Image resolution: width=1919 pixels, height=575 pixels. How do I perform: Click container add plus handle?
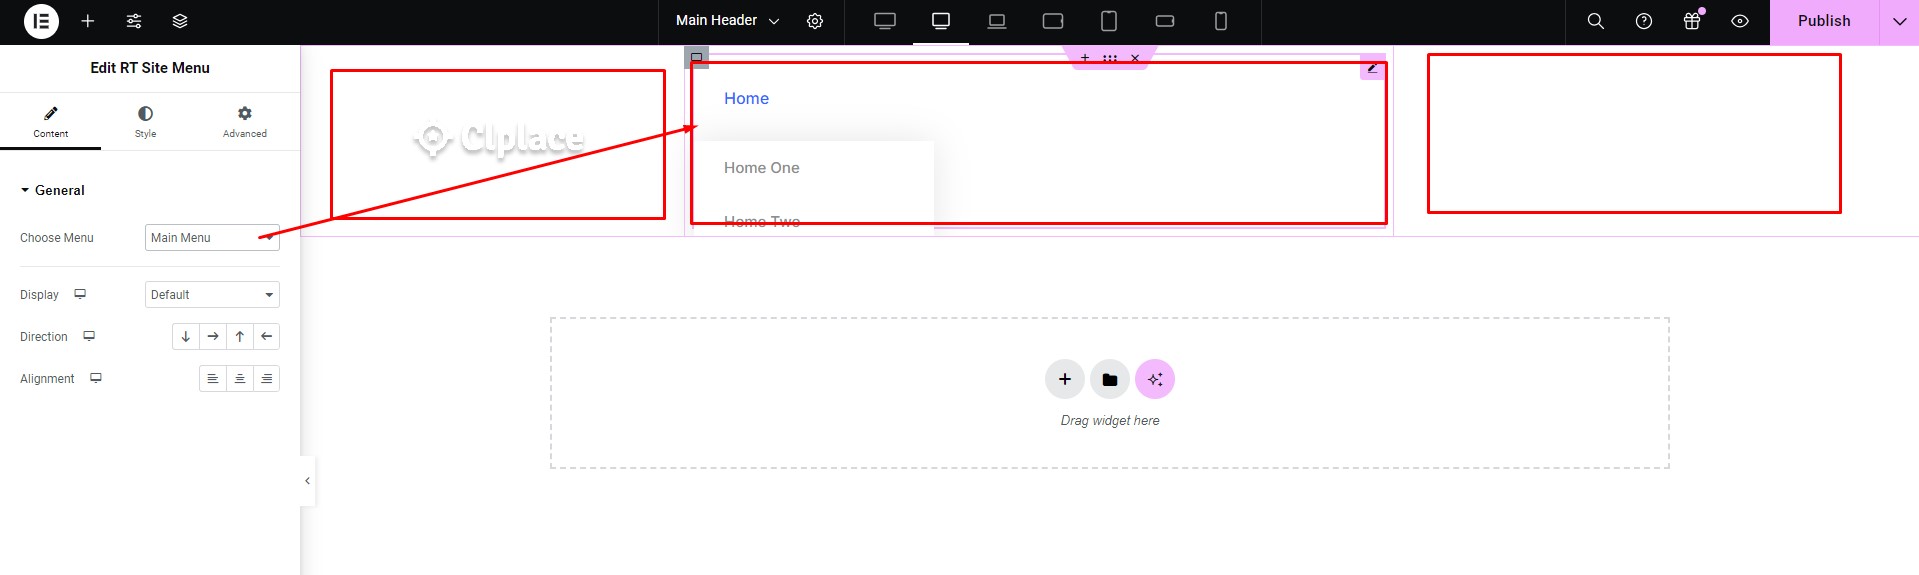pyautogui.click(x=1085, y=58)
